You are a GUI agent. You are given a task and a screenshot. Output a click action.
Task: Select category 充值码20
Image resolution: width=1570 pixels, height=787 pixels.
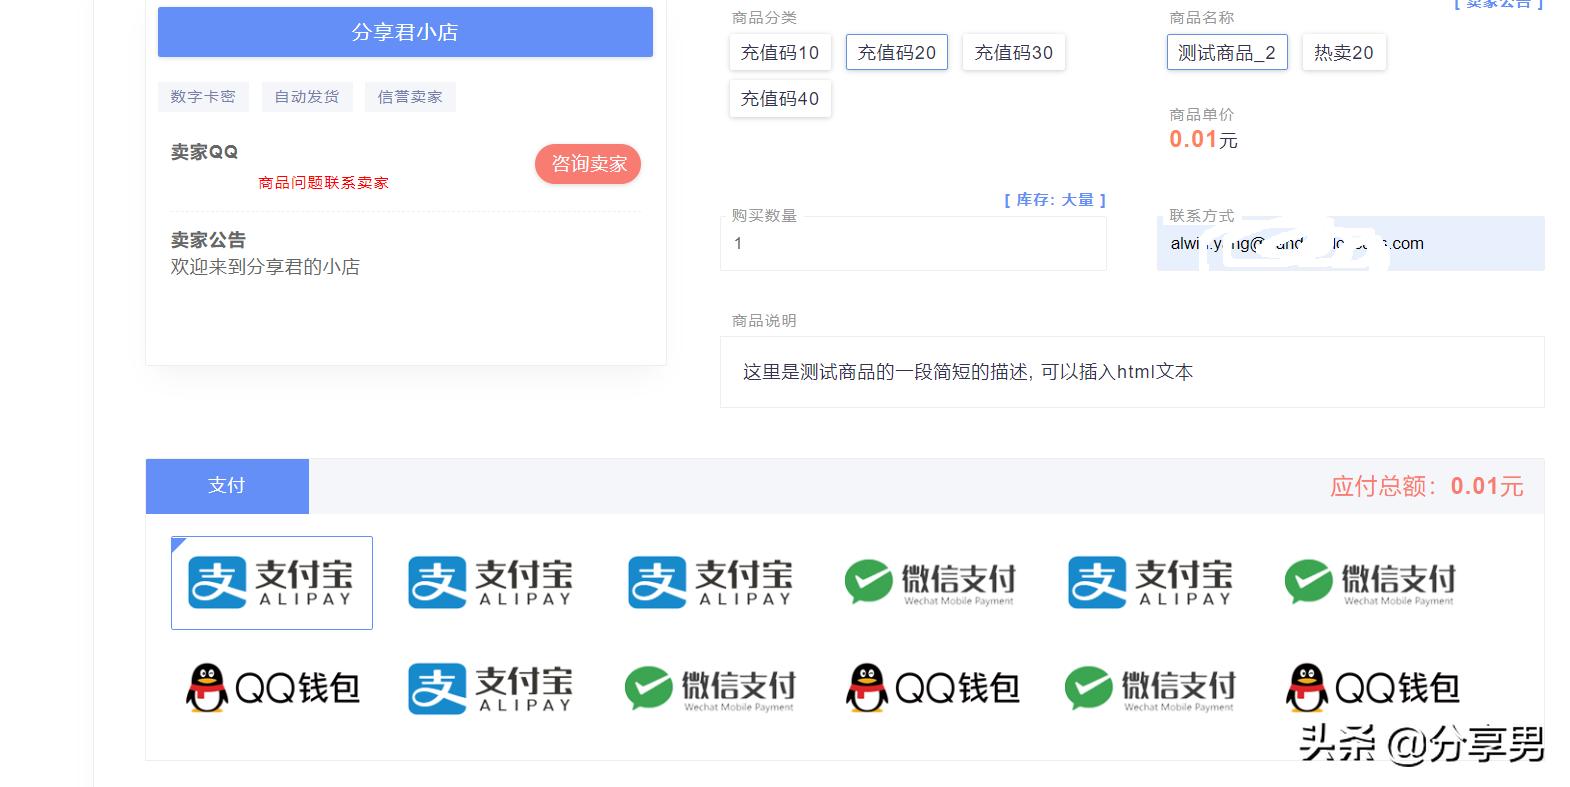(x=897, y=53)
